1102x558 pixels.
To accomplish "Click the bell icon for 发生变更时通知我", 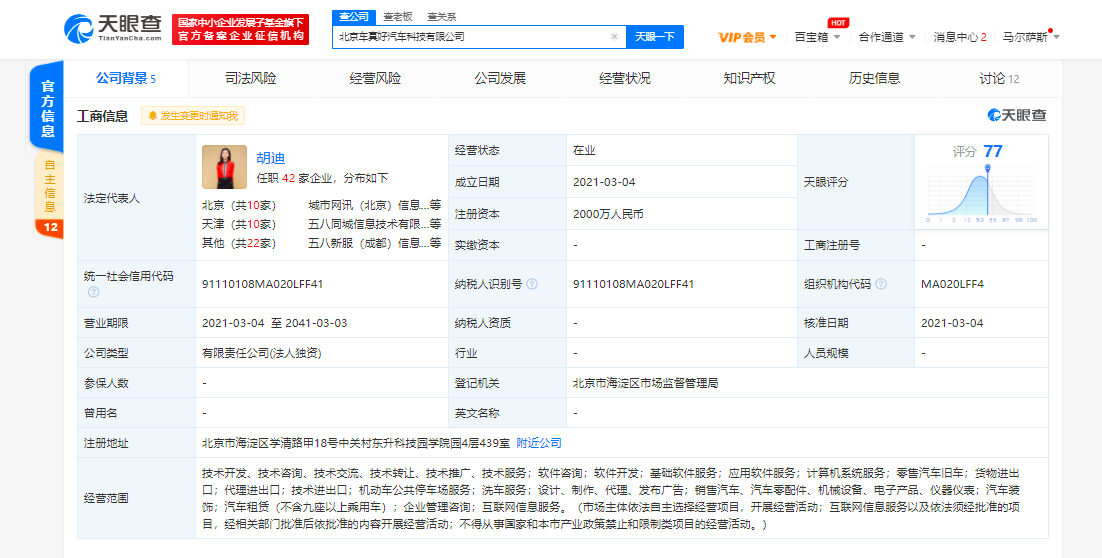I will pos(153,116).
